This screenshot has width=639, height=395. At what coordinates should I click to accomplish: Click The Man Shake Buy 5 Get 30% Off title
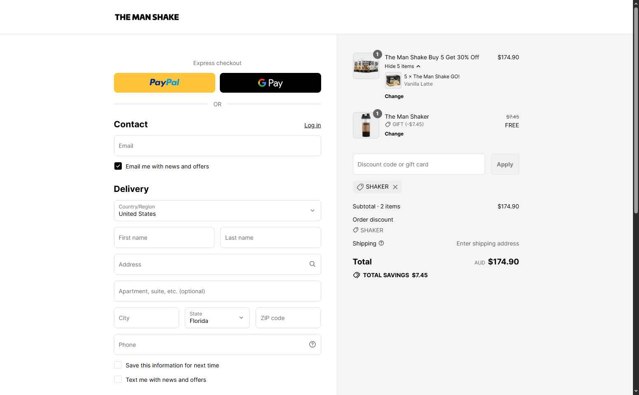(432, 57)
